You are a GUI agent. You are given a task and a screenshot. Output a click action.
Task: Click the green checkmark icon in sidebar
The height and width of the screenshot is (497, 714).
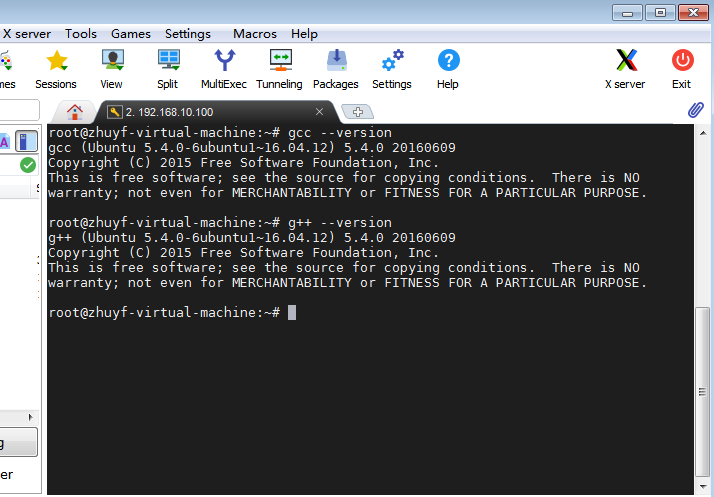(x=28, y=165)
